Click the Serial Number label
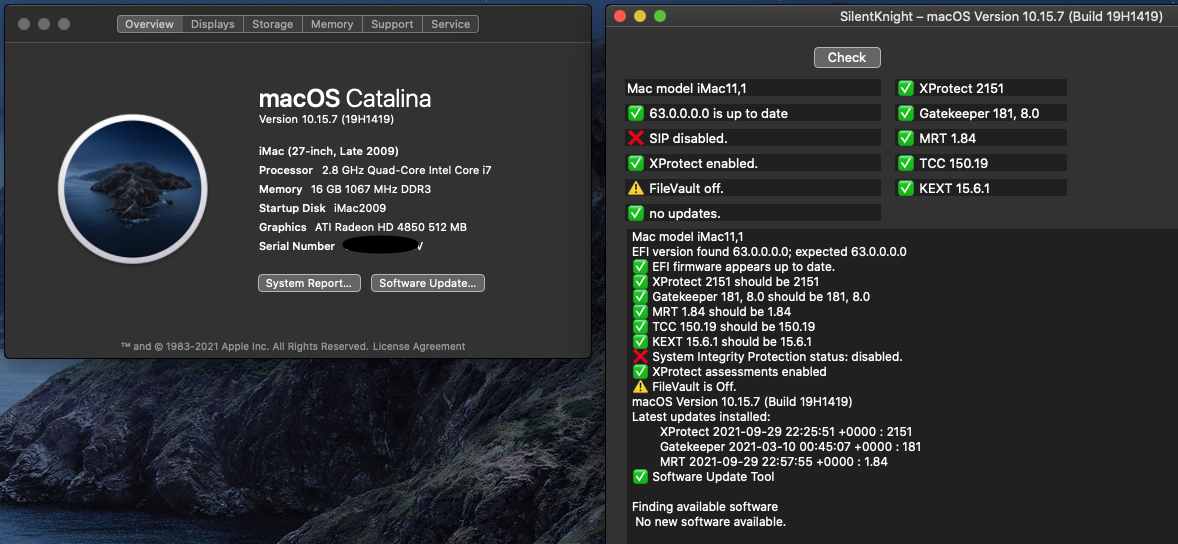 (297, 246)
